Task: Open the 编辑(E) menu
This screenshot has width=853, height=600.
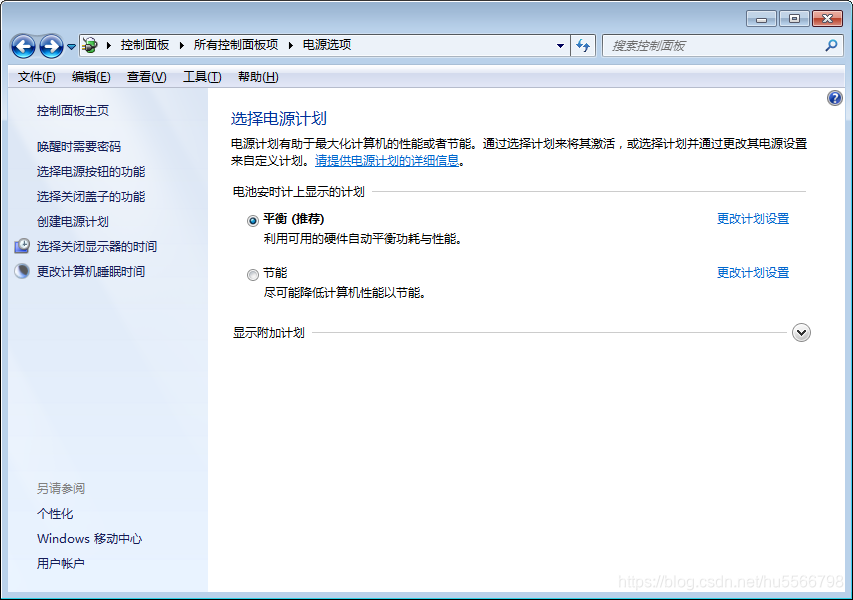Action: (x=91, y=77)
